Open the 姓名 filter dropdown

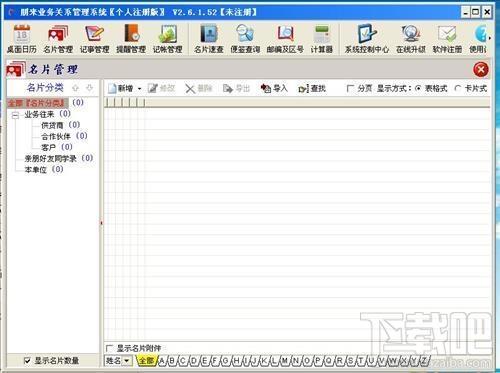pyautogui.click(x=127, y=361)
